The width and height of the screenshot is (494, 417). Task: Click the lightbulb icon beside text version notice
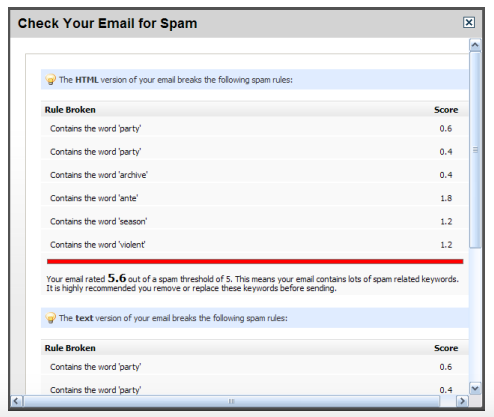click(50, 318)
